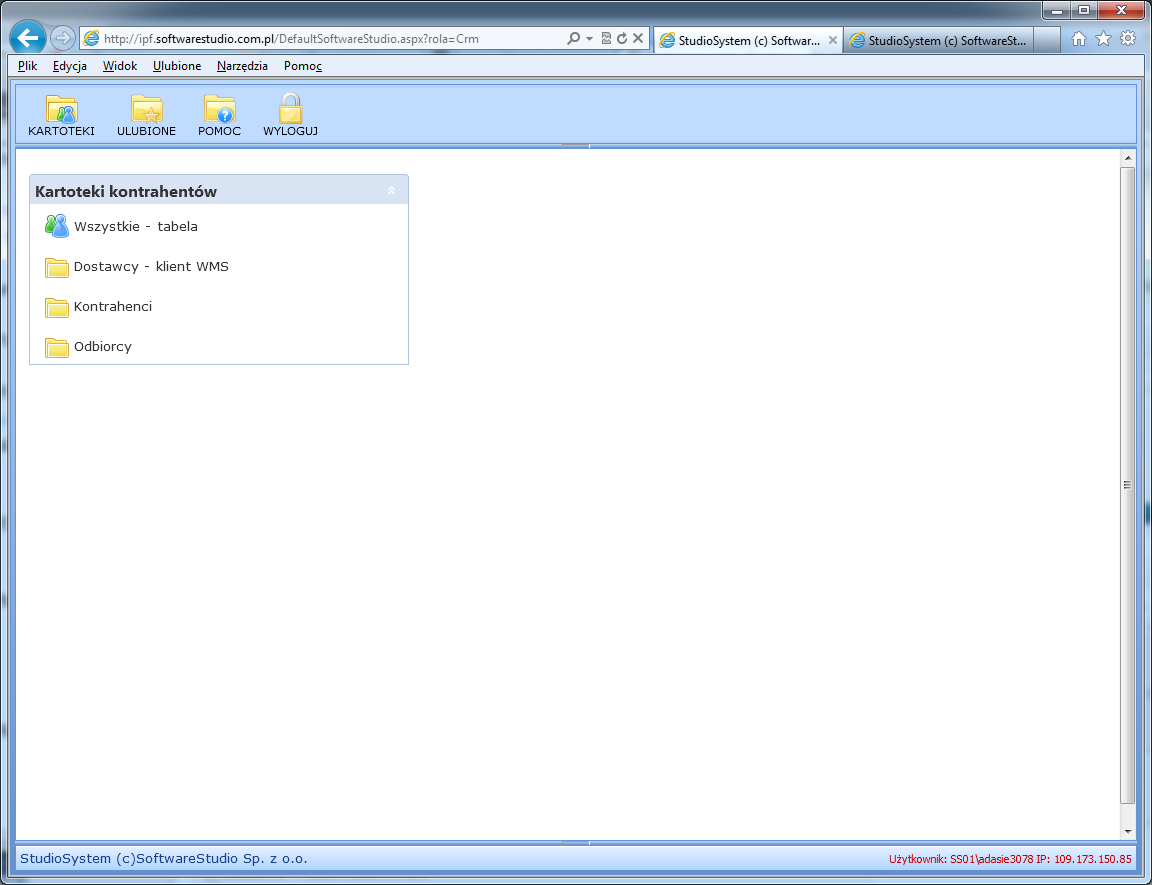Open address bar search dropdown arrow
This screenshot has height=885, width=1152.
pyautogui.click(x=590, y=39)
